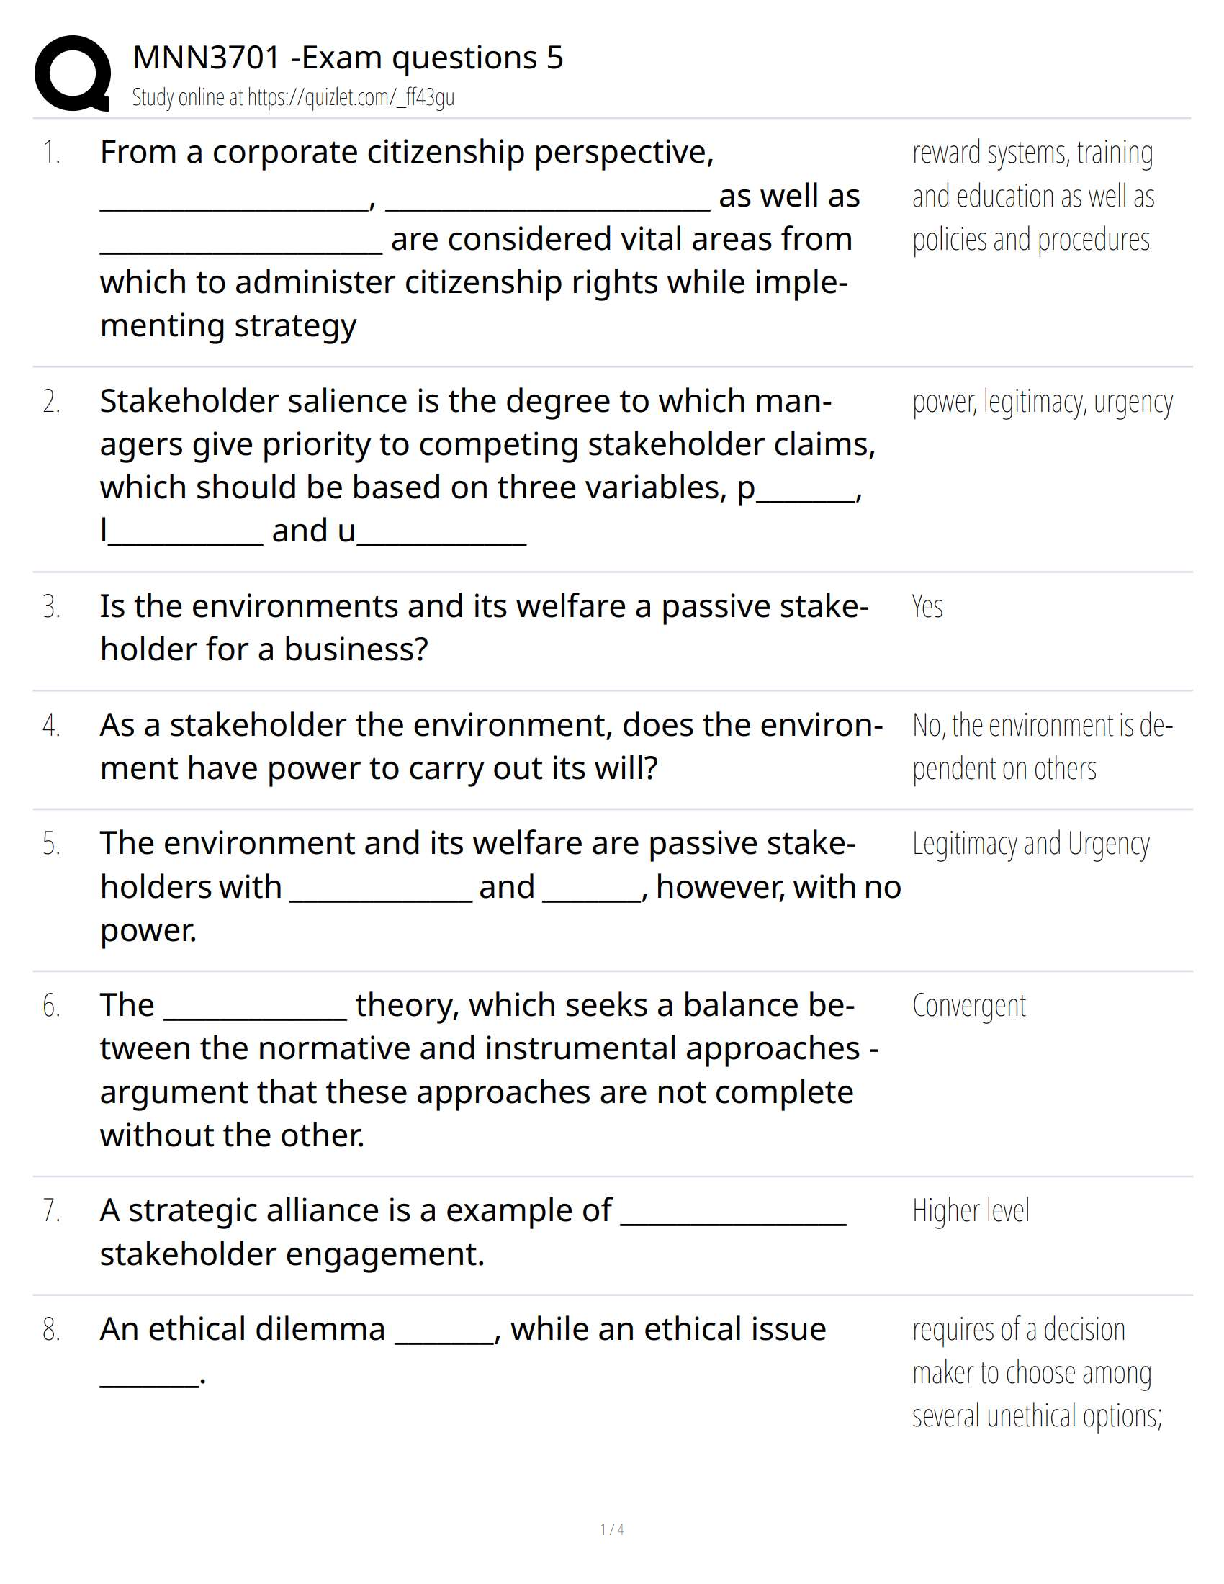
Task: Click the 'Convergent' answer text
Action: (x=968, y=1006)
